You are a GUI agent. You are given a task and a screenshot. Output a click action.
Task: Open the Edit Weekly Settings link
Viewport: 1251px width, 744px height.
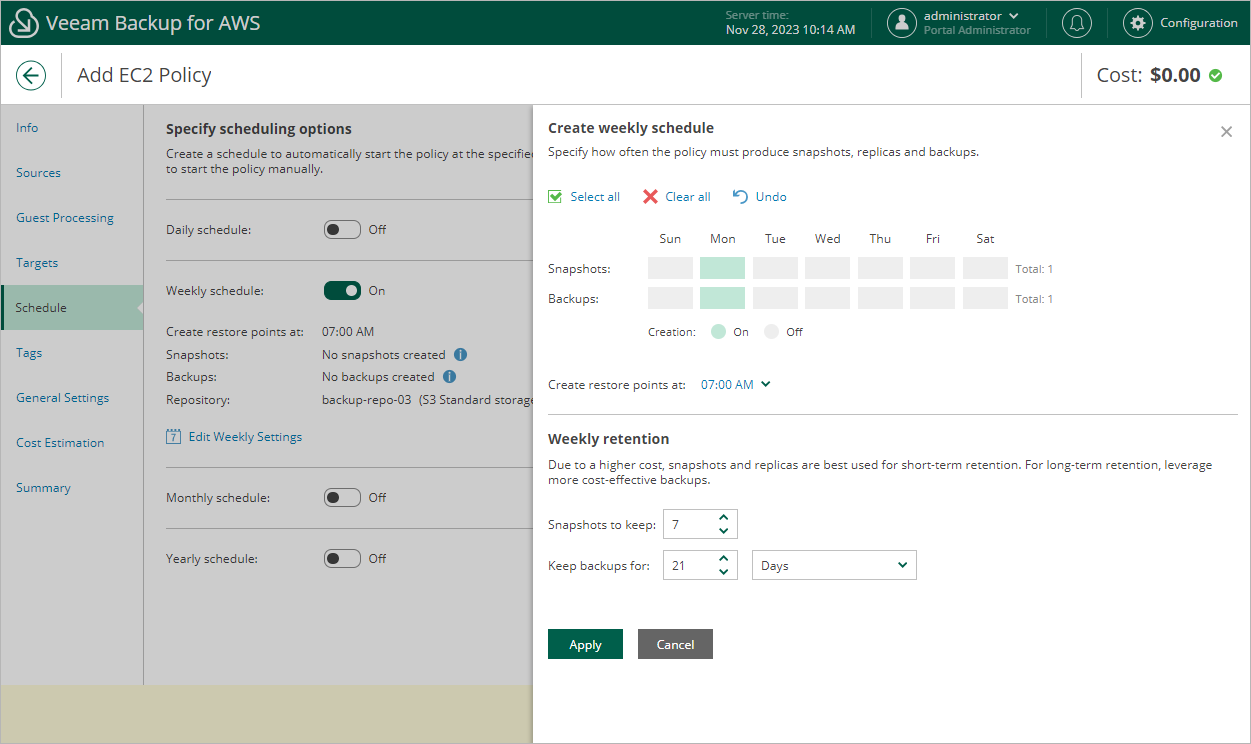point(245,437)
